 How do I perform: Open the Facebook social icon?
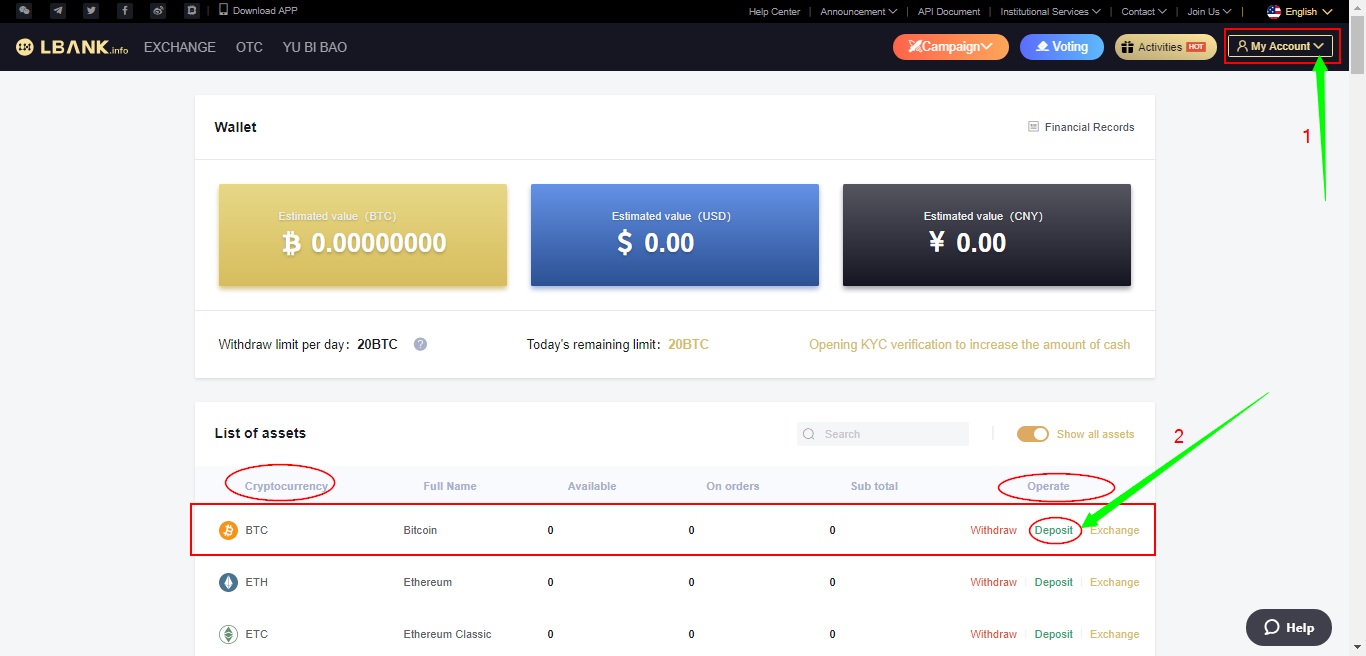[x=125, y=11]
